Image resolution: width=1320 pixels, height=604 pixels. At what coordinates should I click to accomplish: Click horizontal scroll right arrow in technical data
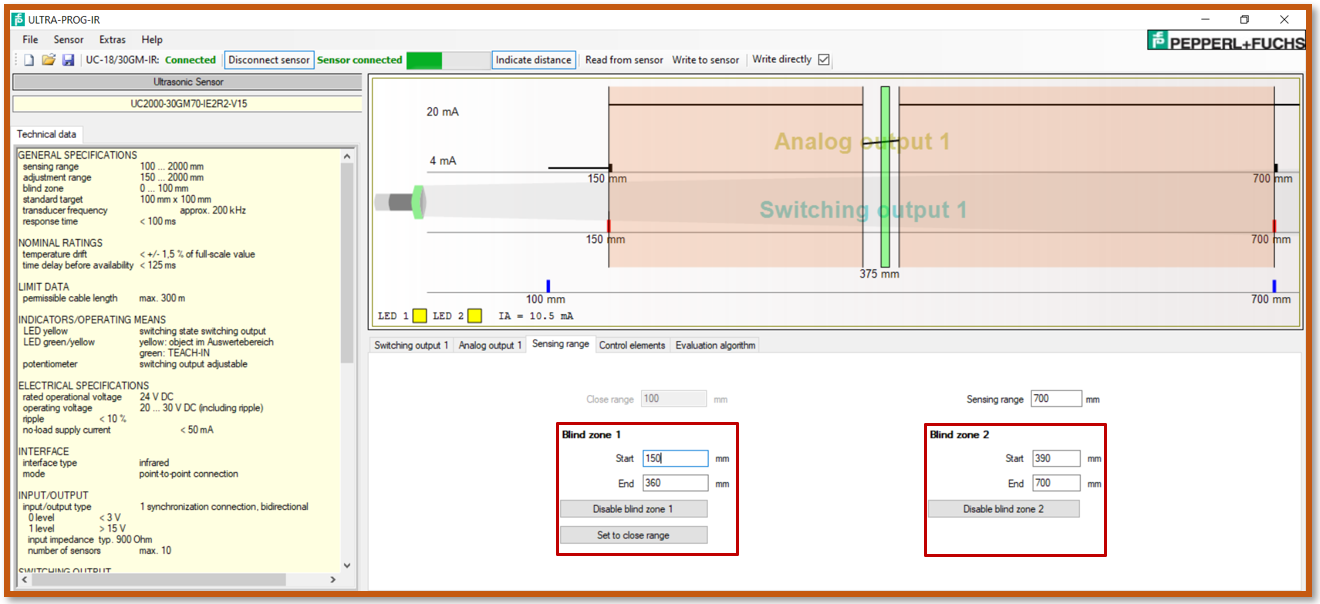click(x=335, y=579)
